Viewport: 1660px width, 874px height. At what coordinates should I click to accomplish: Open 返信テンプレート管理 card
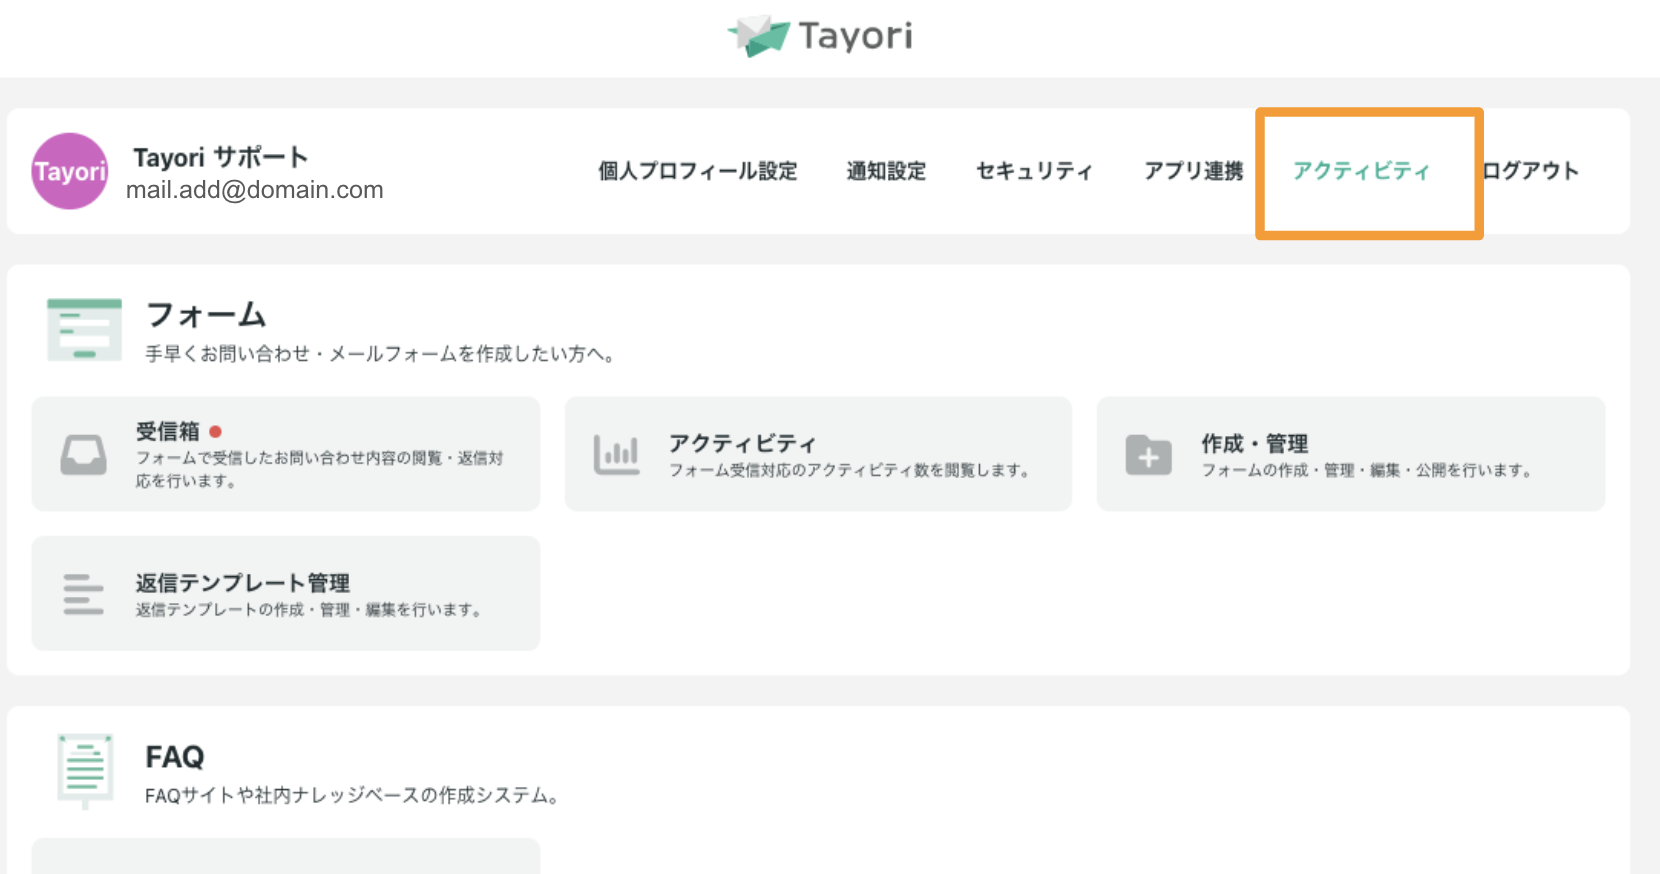point(286,593)
